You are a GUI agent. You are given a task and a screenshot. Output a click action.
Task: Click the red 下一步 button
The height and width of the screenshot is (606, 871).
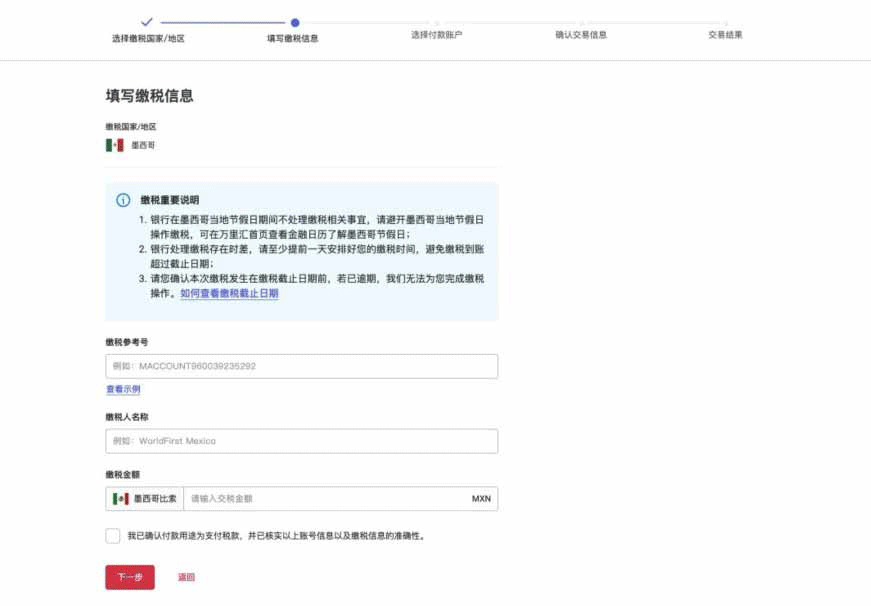pos(130,577)
